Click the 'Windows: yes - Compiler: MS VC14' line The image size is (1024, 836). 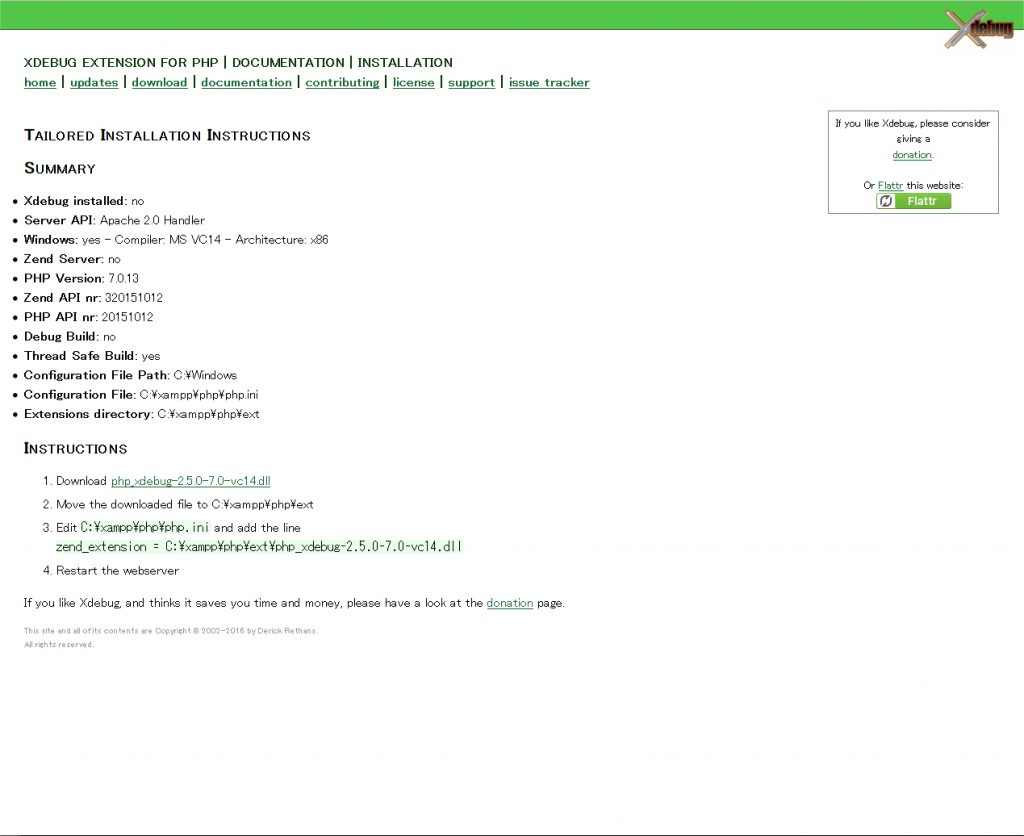pos(176,240)
